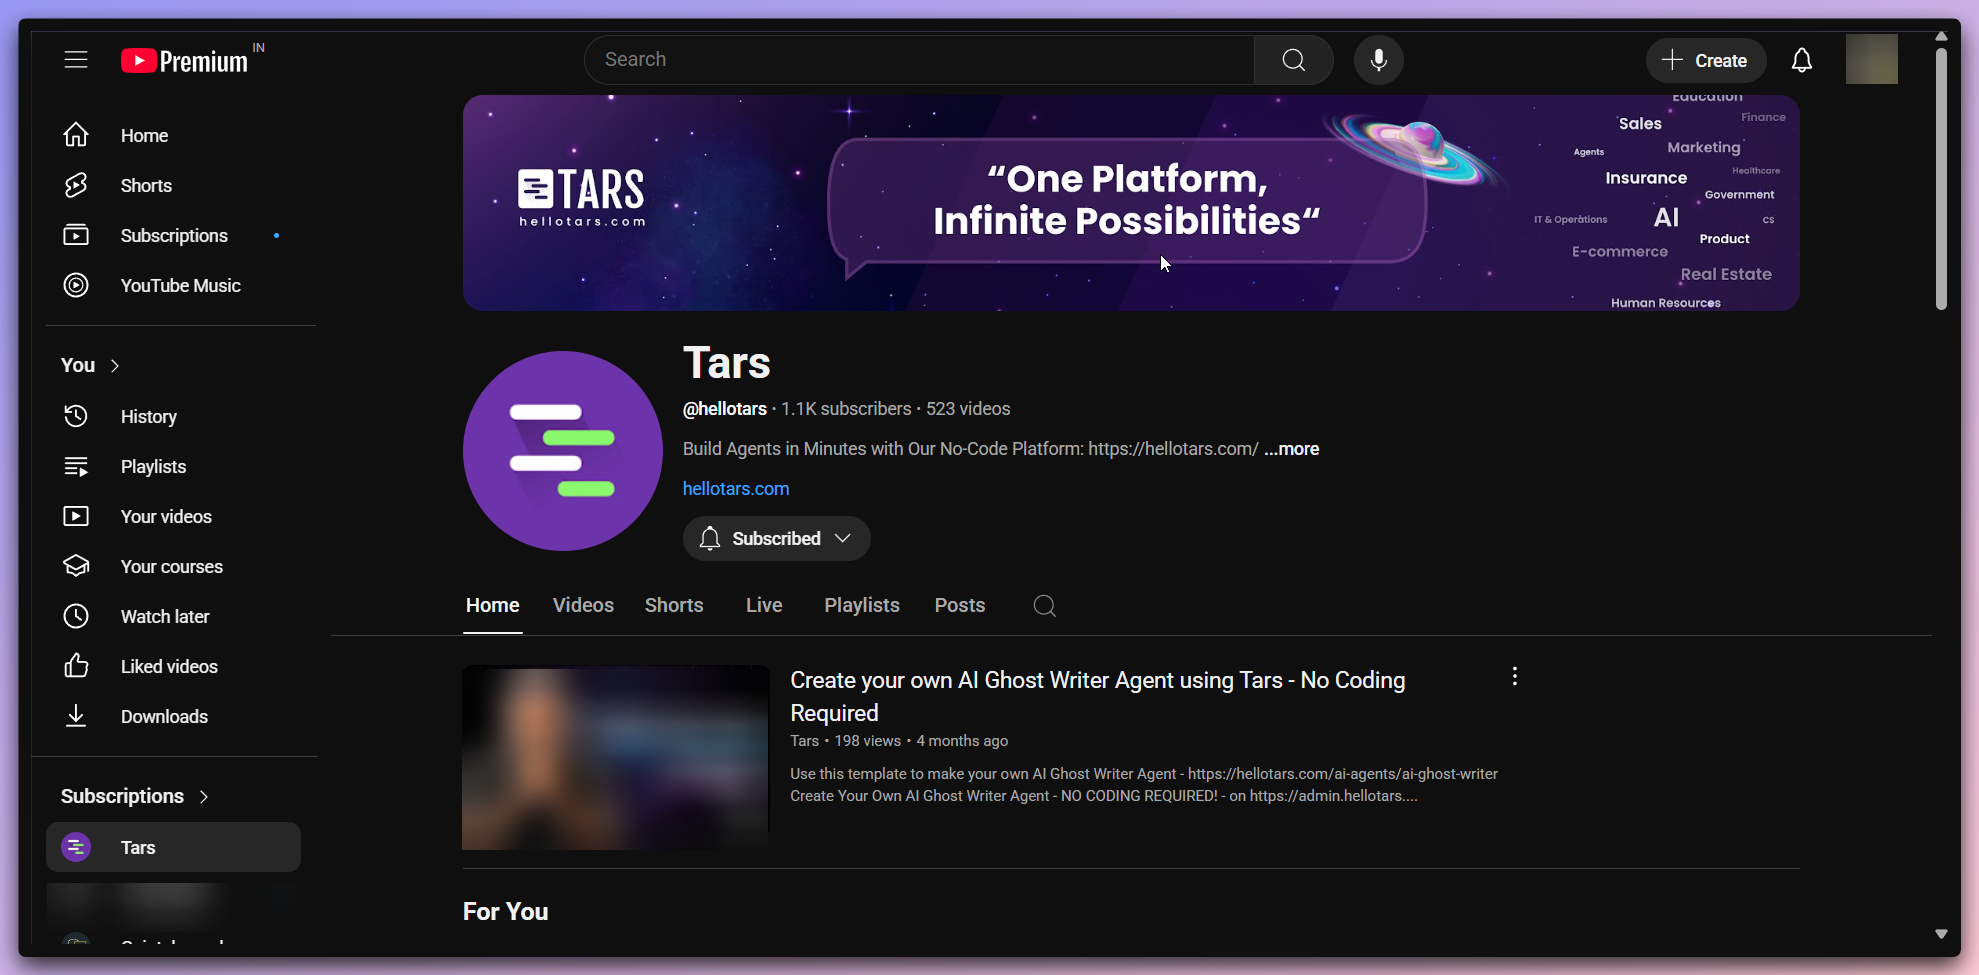Click the YouTube Music icon

[x=76, y=285]
